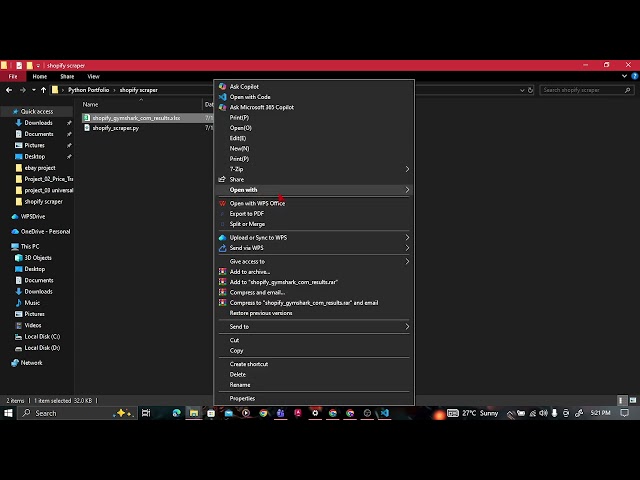Click the Network icon in the navigation pane
The height and width of the screenshot is (480, 640).
click(x=15, y=363)
